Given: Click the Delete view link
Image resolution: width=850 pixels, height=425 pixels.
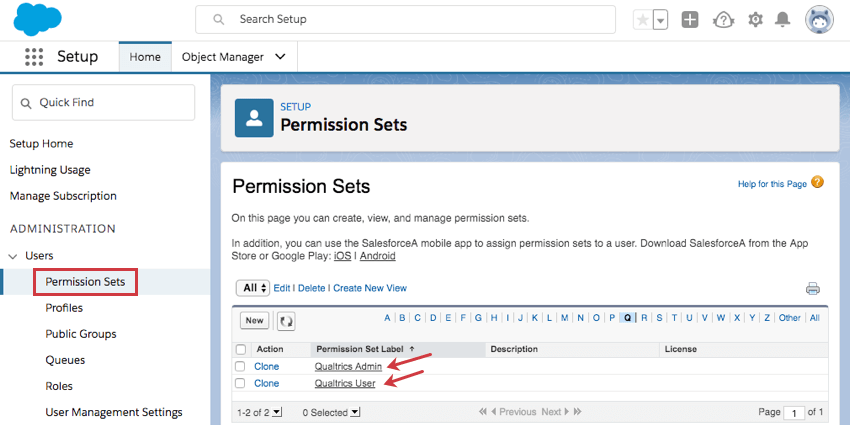Looking at the screenshot, I should (x=312, y=288).
